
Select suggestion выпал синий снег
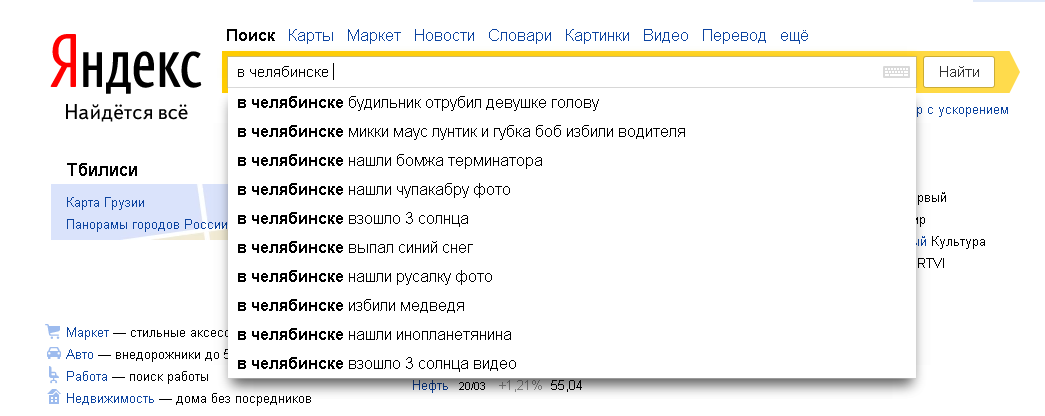point(572,248)
